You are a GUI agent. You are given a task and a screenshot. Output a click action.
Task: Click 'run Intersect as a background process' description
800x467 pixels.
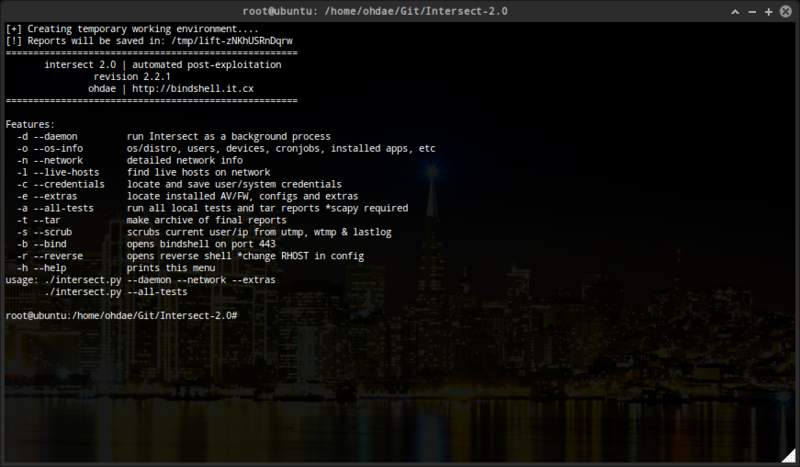tap(229, 136)
